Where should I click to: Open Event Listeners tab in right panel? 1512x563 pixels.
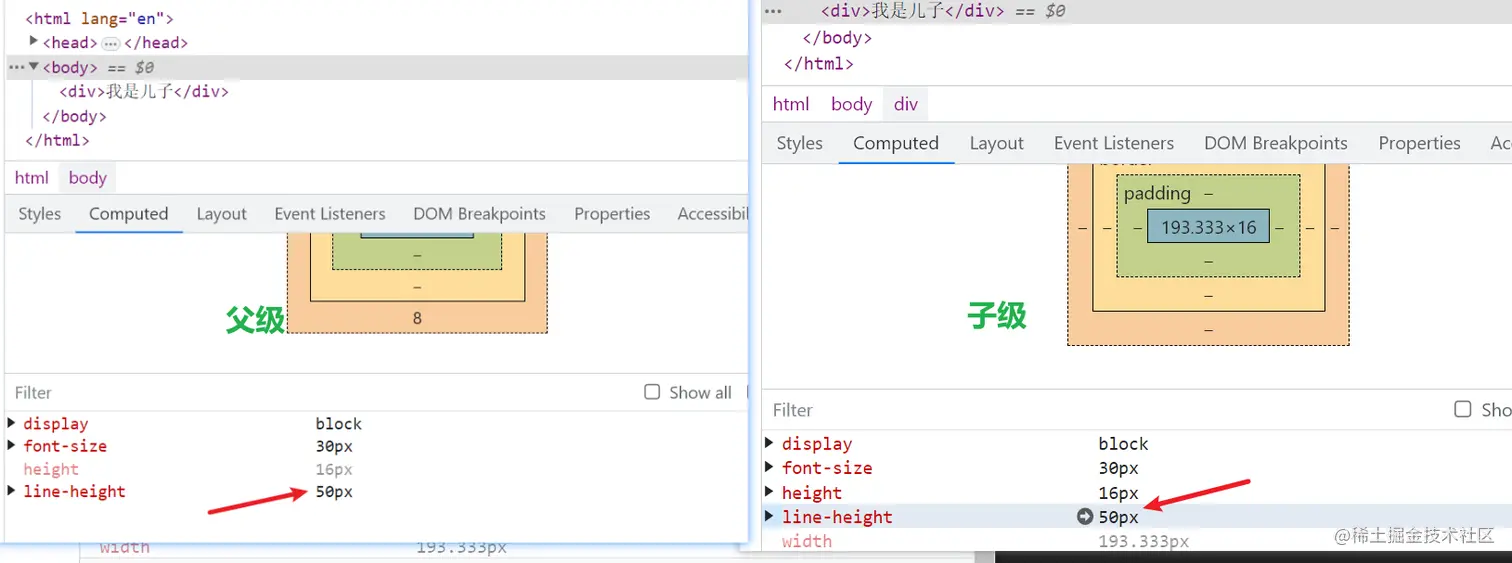click(1114, 143)
